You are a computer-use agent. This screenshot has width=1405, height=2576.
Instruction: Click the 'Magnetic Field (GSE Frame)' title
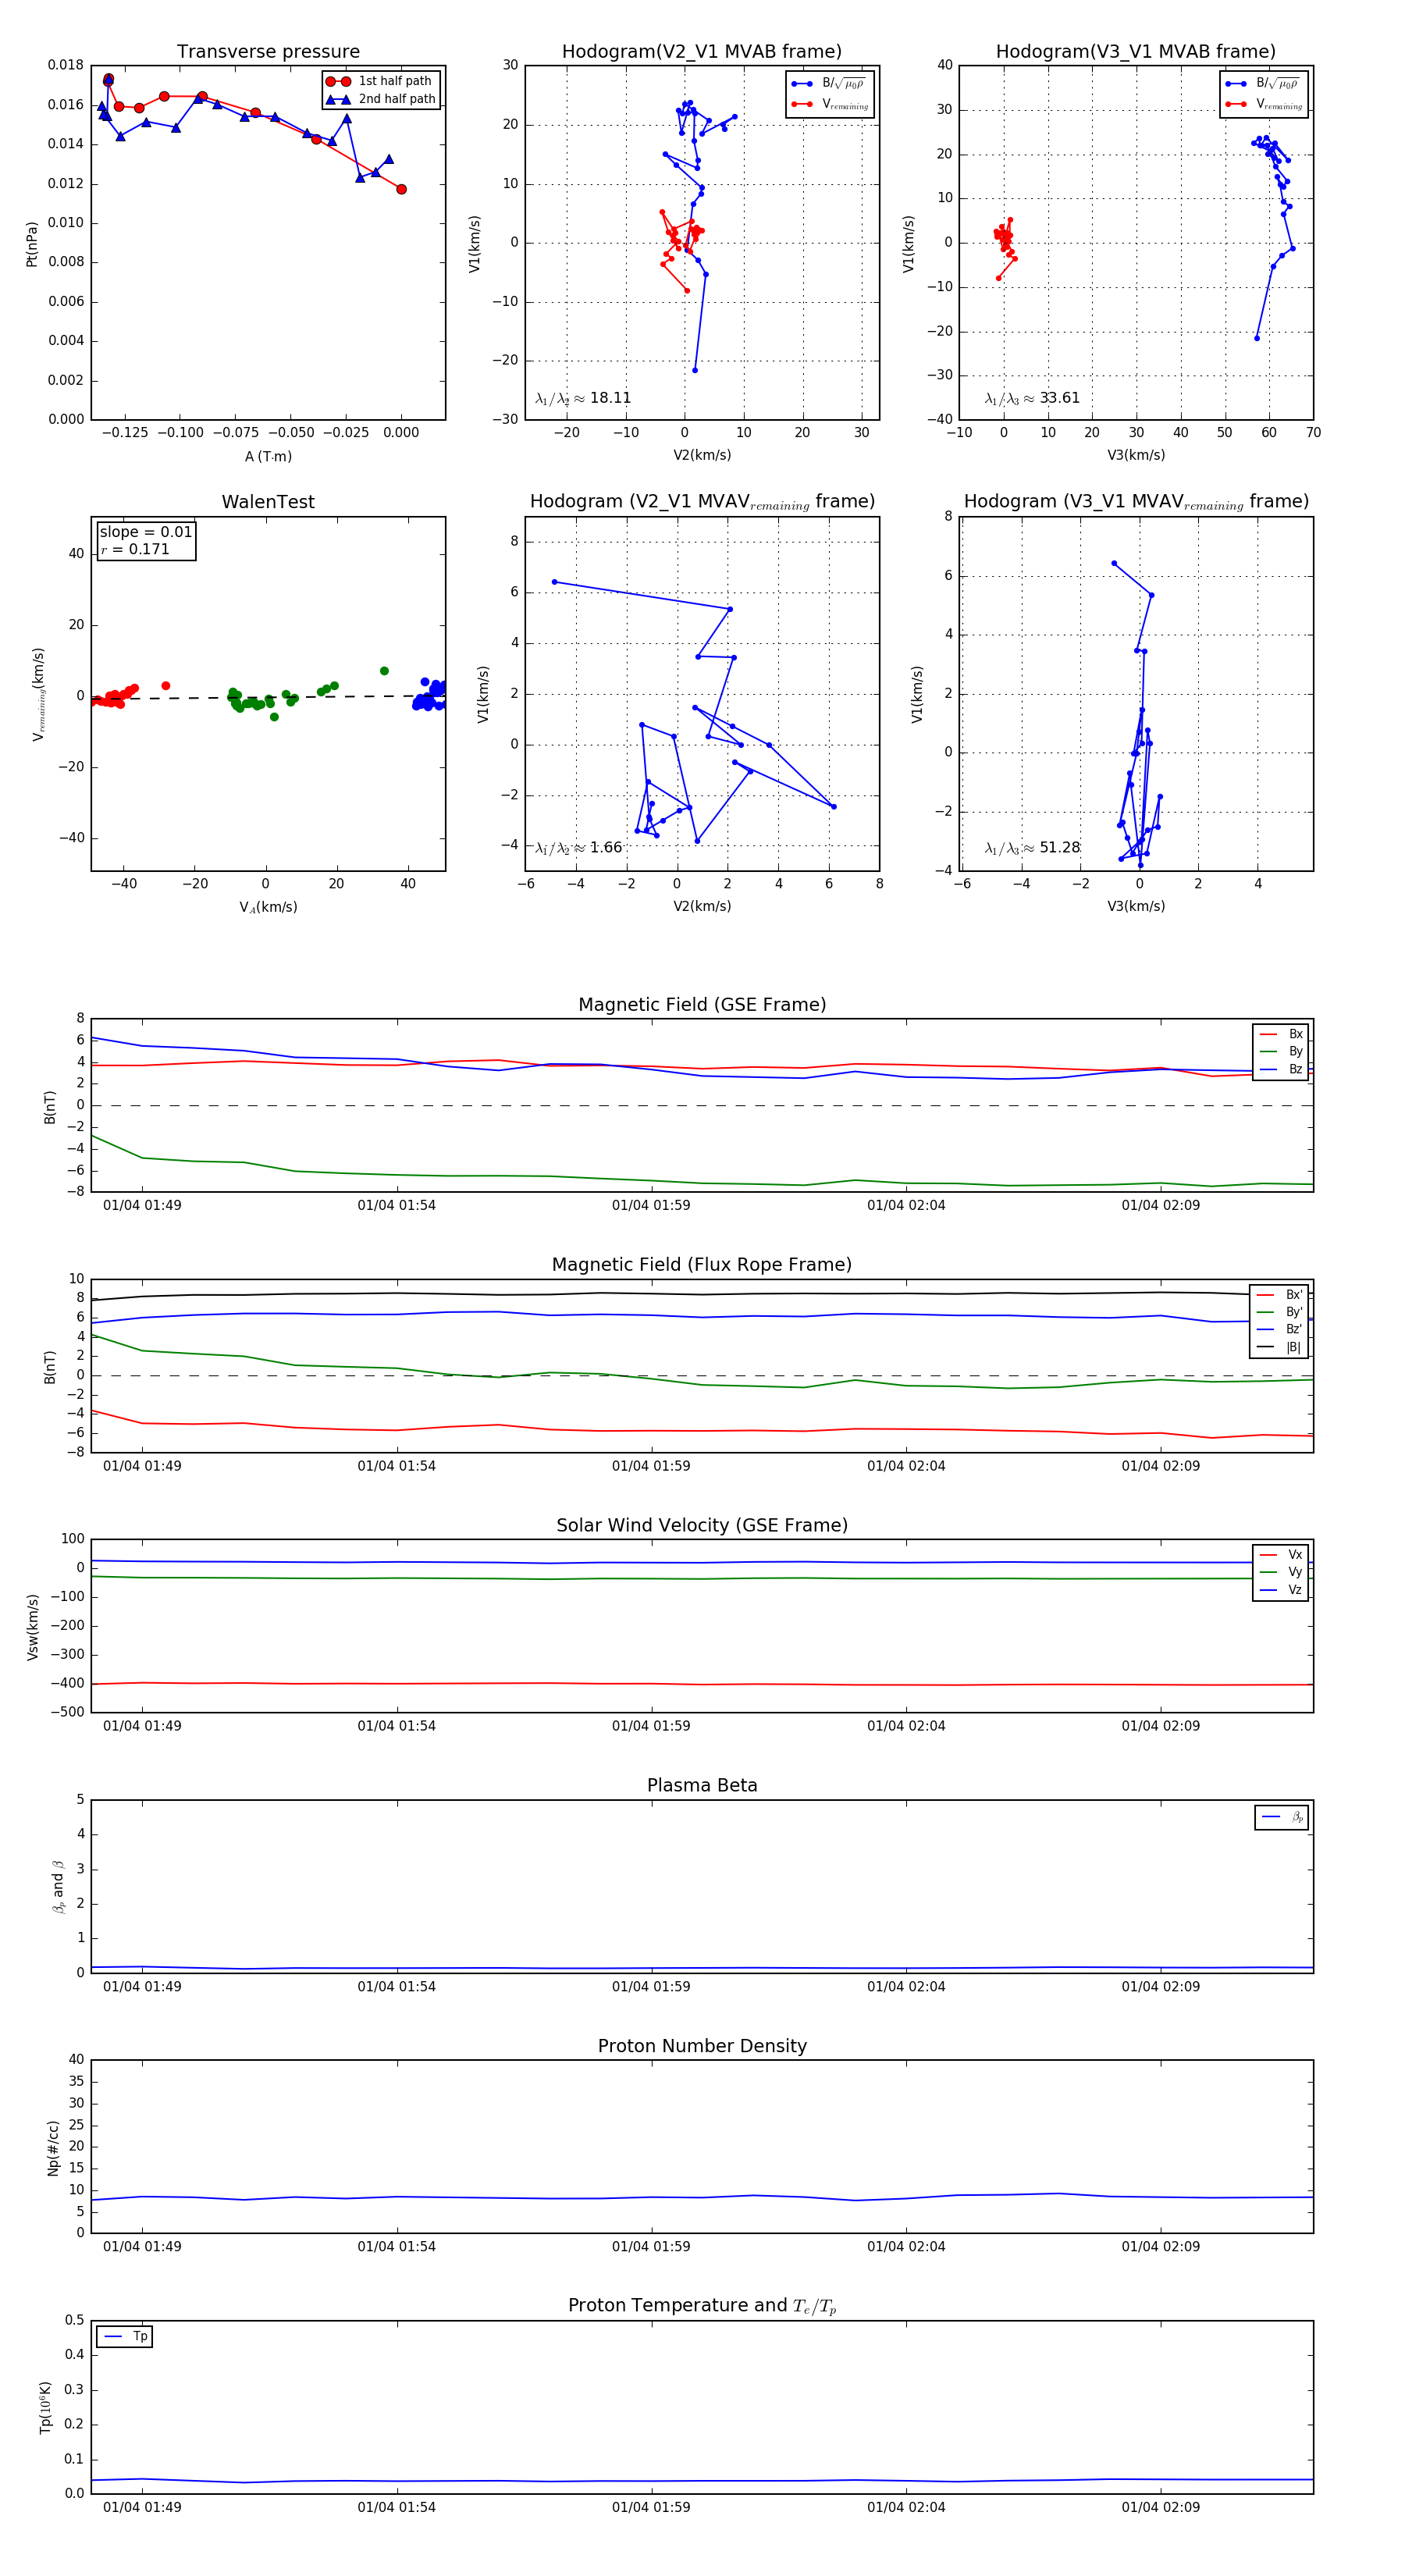coord(702,1005)
